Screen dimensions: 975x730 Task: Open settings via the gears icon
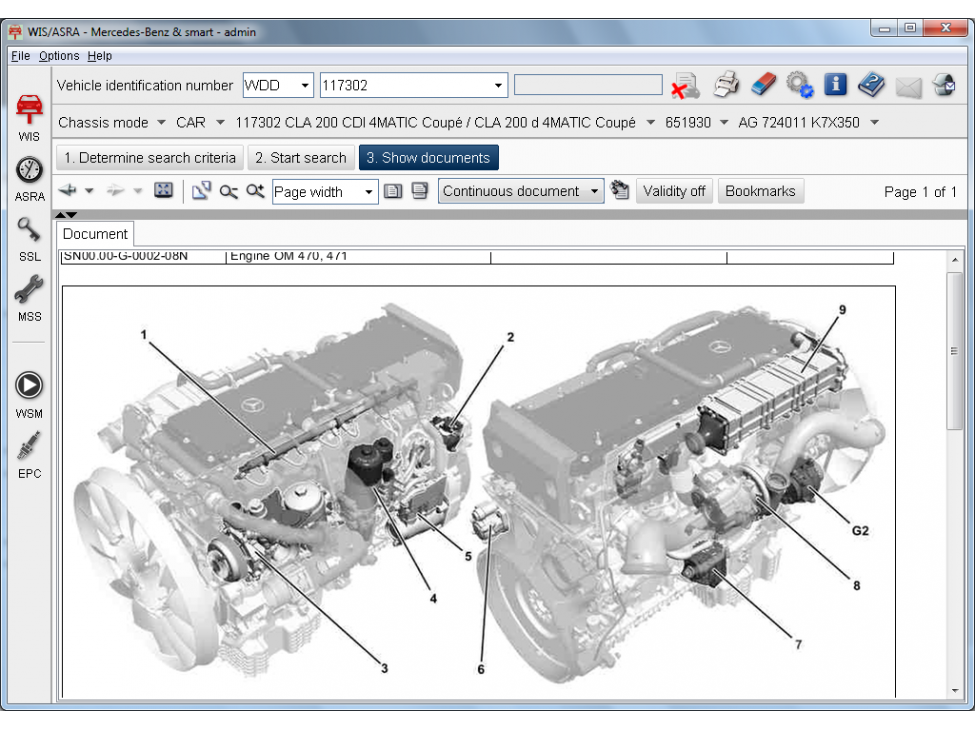(799, 86)
